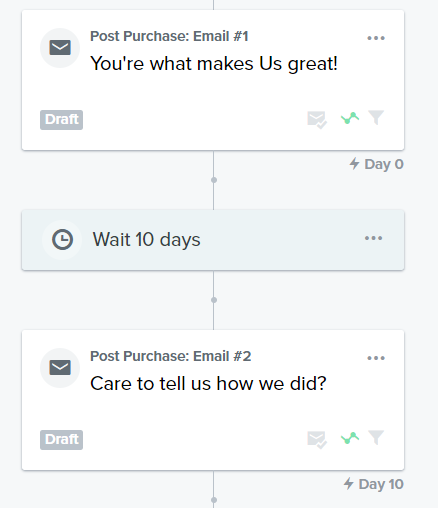Image resolution: width=438 pixels, height=508 pixels.
Task: Open three-dot menu on Email #1 card
Action: [376, 38]
